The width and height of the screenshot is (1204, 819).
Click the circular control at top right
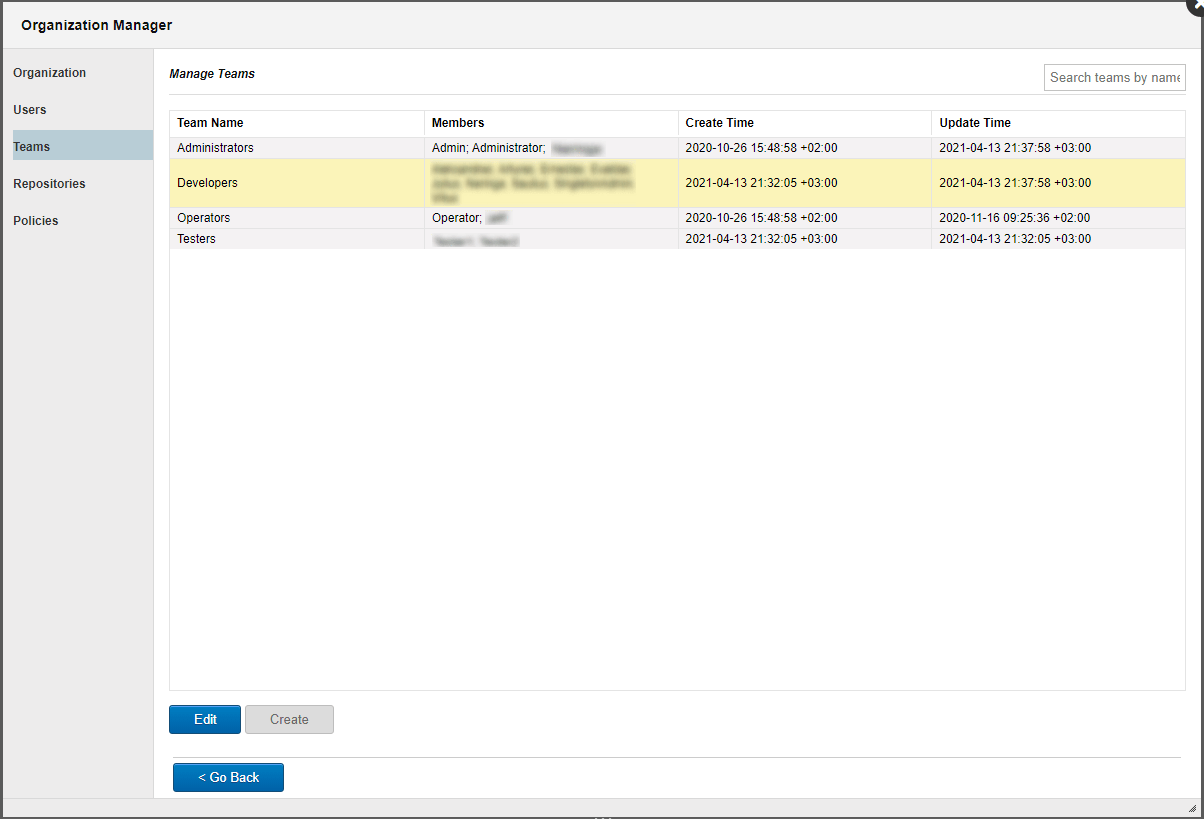coord(1196,5)
